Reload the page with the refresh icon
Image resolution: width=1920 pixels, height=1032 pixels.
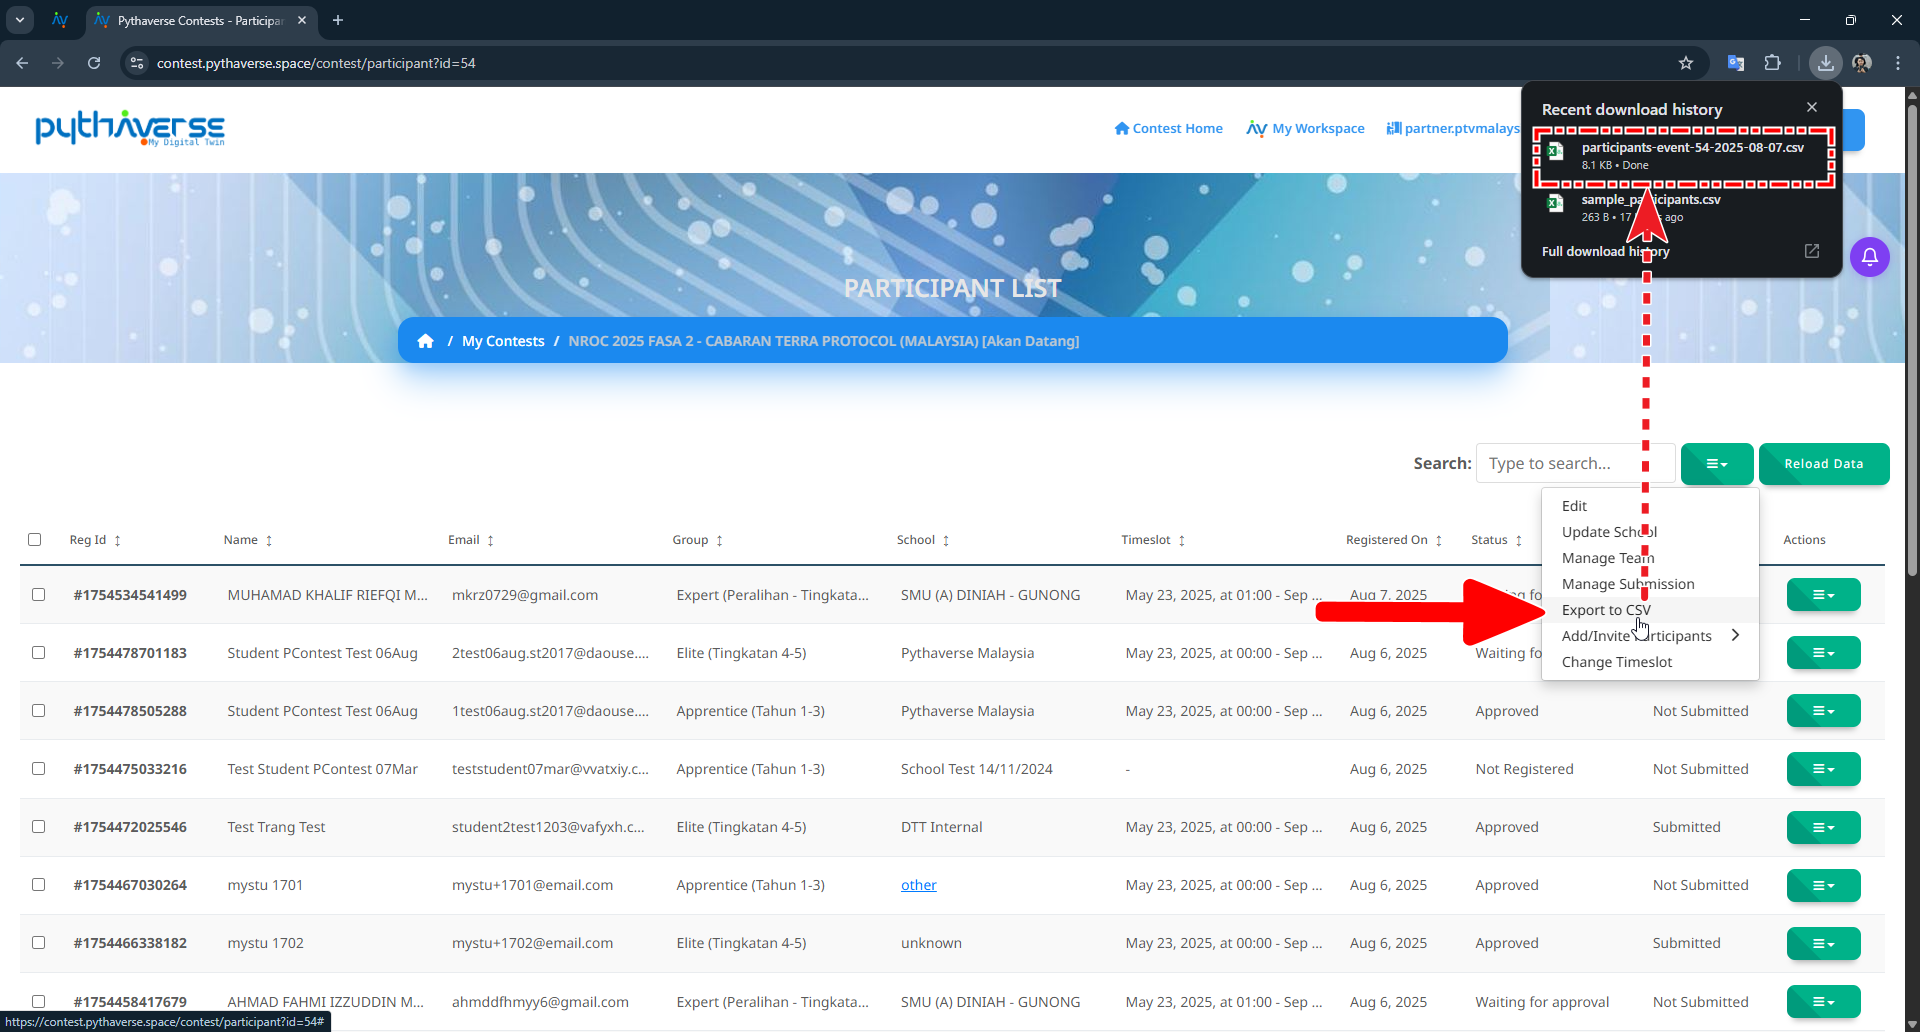[x=94, y=63]
